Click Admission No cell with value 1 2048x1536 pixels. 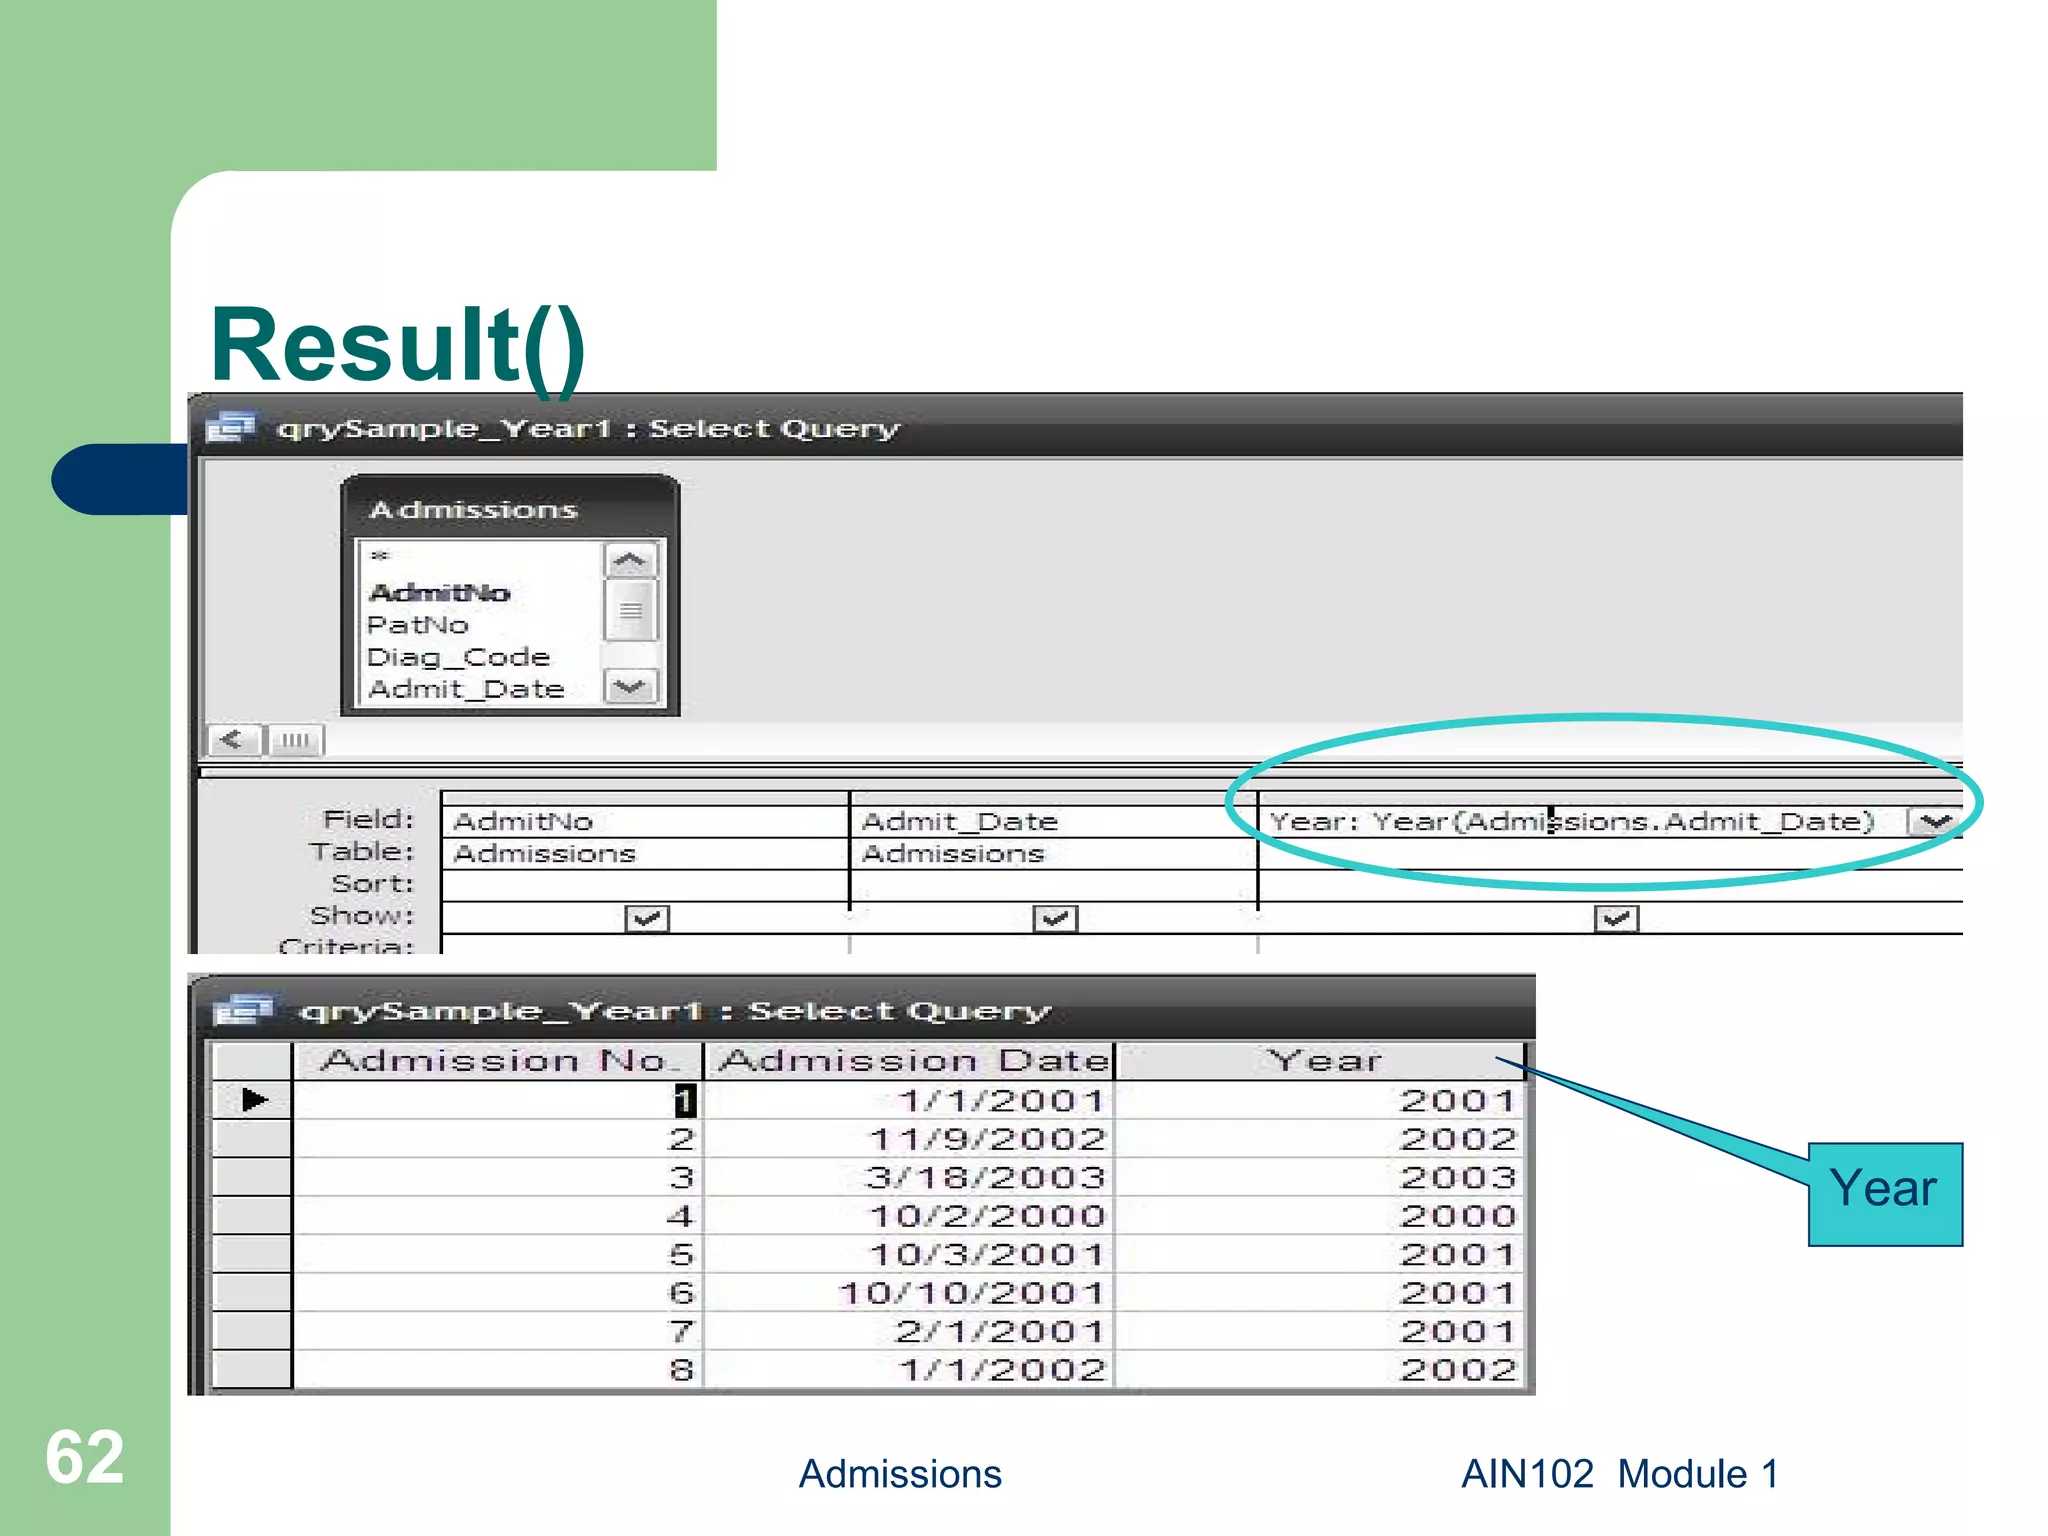click(497, 1100)
